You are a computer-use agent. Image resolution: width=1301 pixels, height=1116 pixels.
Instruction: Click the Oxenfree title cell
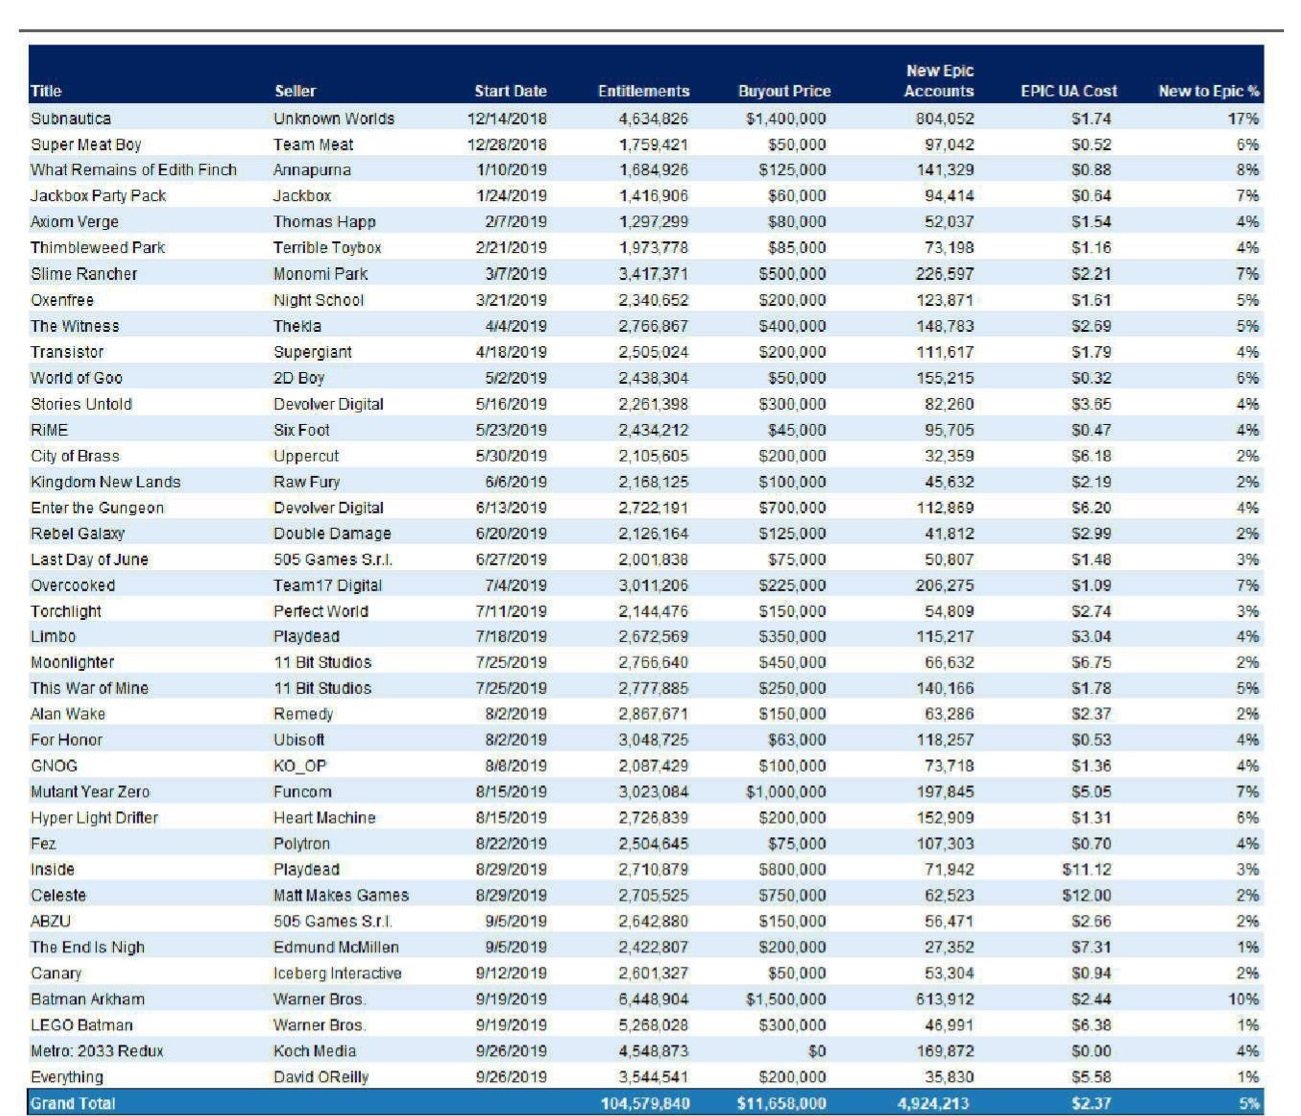pos(62,300)
